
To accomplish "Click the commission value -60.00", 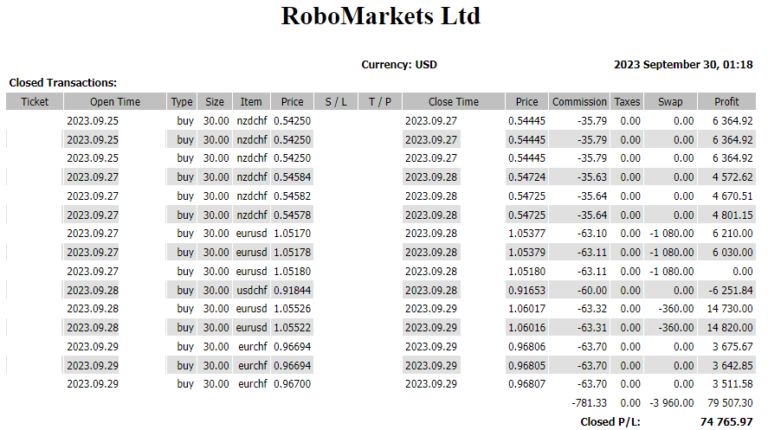I will pos(592,290).
